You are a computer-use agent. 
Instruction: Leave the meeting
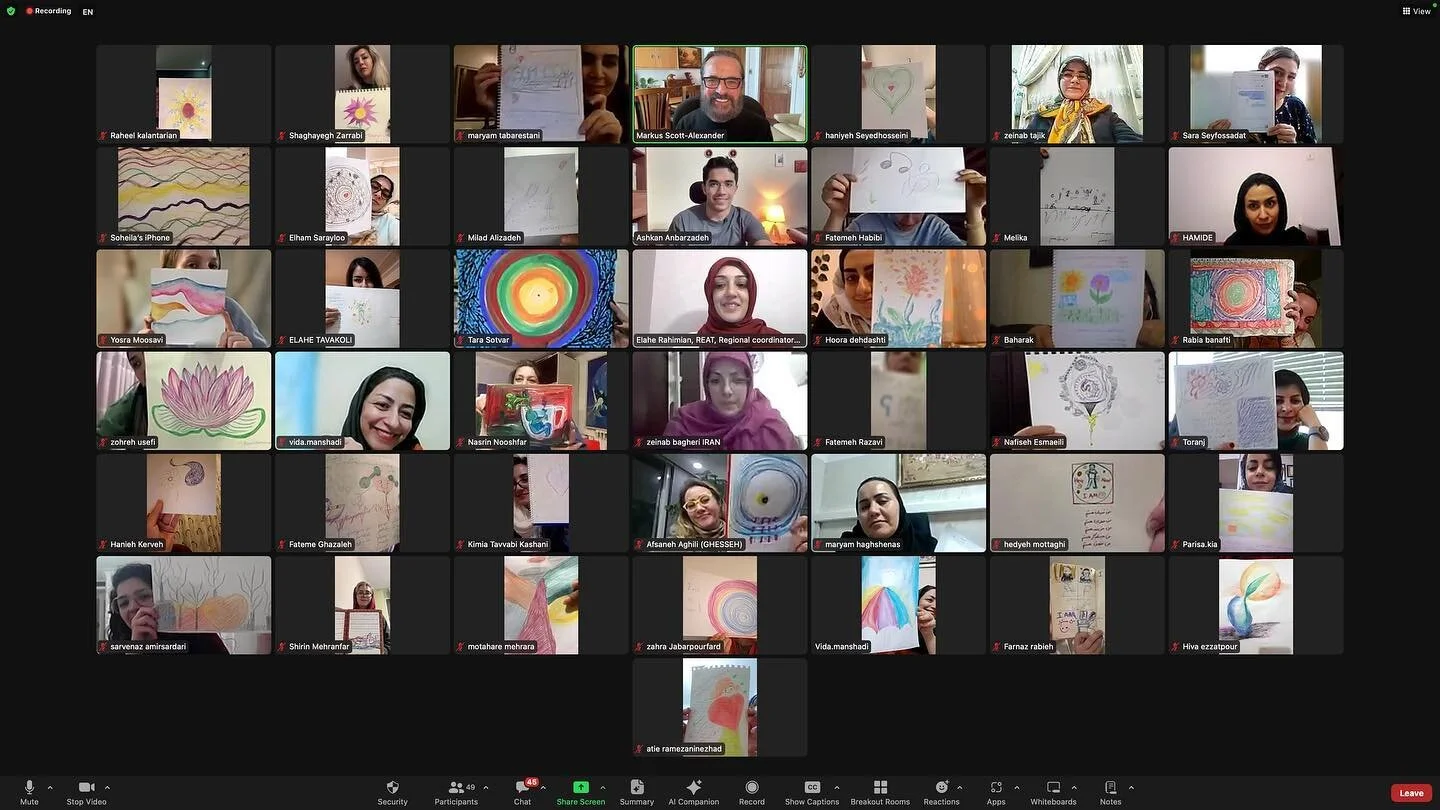[1410, 792]
